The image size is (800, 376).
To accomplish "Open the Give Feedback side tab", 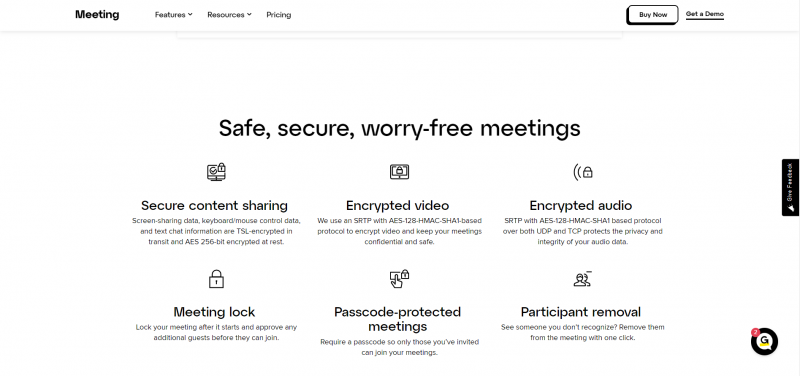I will click(x=790, y=187).
